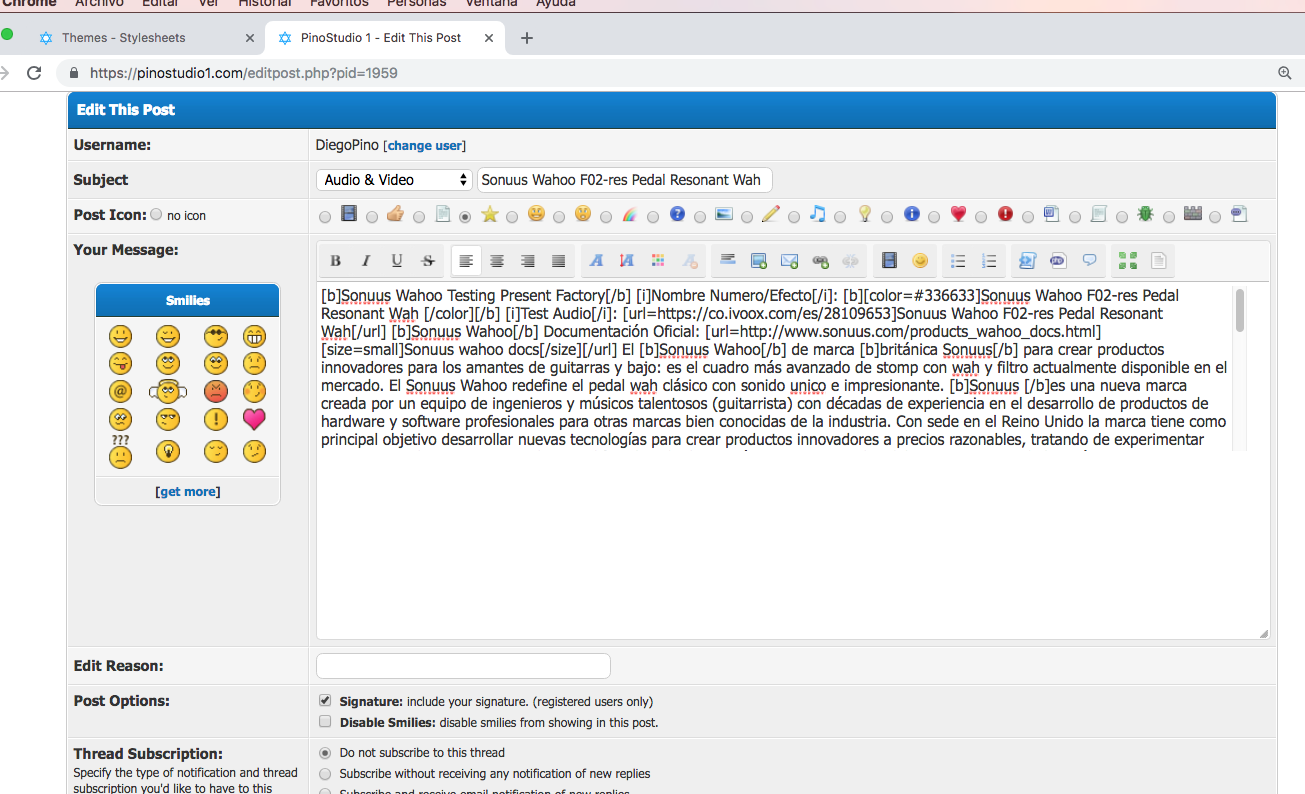Center align the text

497,261
